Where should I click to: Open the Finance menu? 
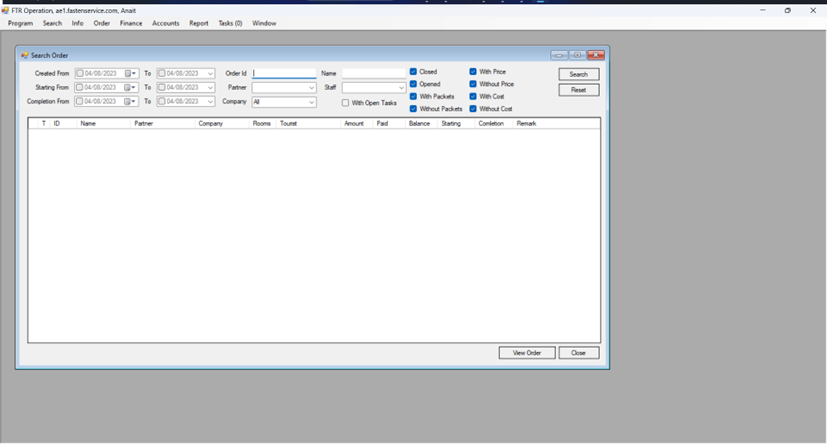point(131,23)
